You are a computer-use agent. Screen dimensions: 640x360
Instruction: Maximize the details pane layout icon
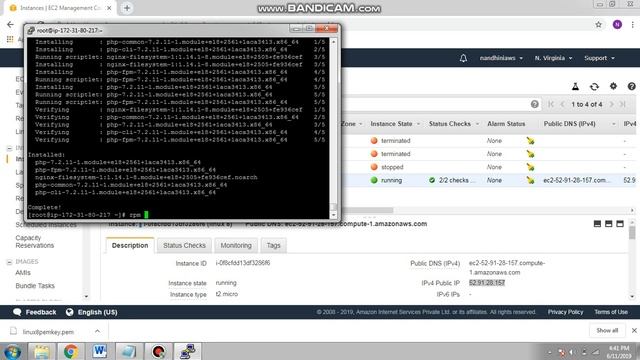tap(620, 224)
